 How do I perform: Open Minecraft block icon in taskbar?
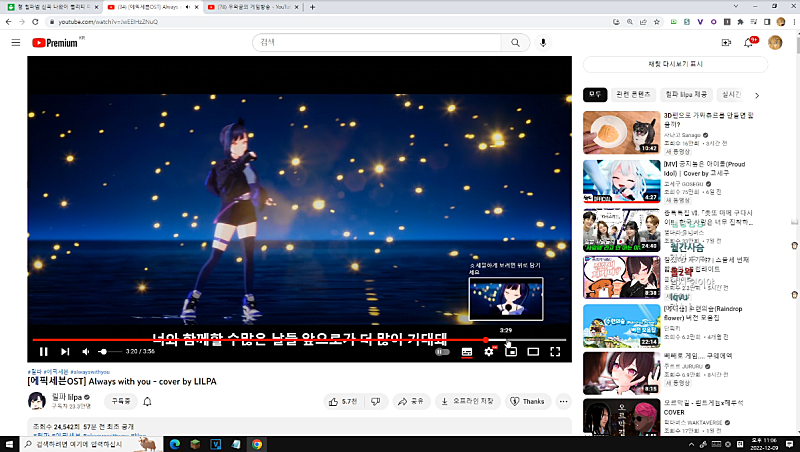195,444
